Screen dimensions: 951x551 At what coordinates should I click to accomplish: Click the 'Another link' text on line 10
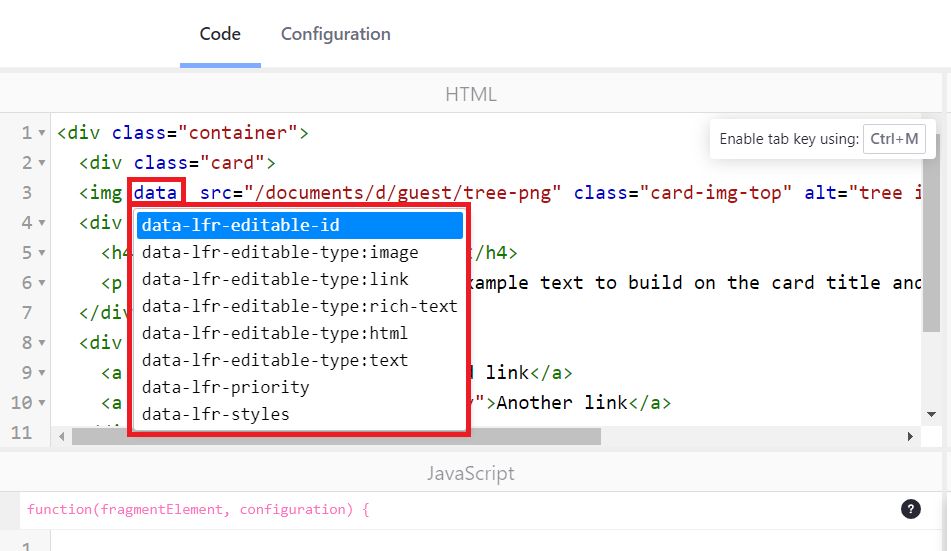click(562, 402)
